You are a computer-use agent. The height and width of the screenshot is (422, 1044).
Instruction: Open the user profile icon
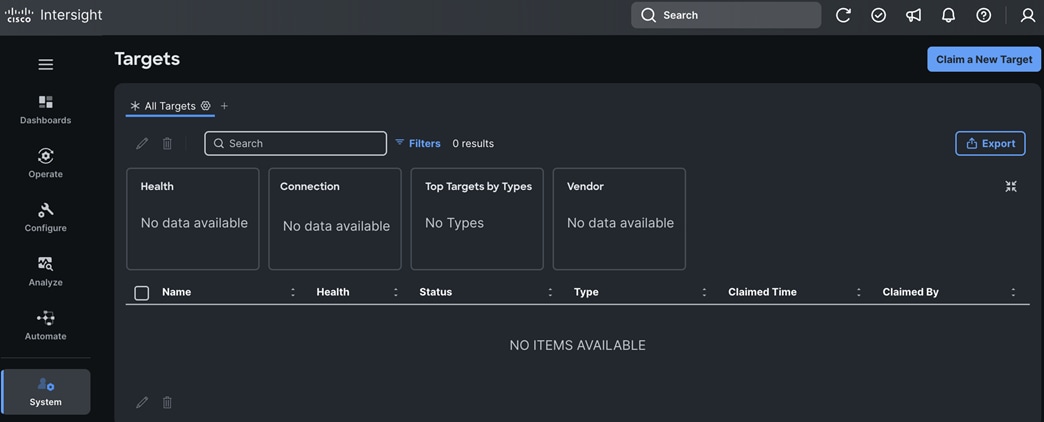point(1028,15)
